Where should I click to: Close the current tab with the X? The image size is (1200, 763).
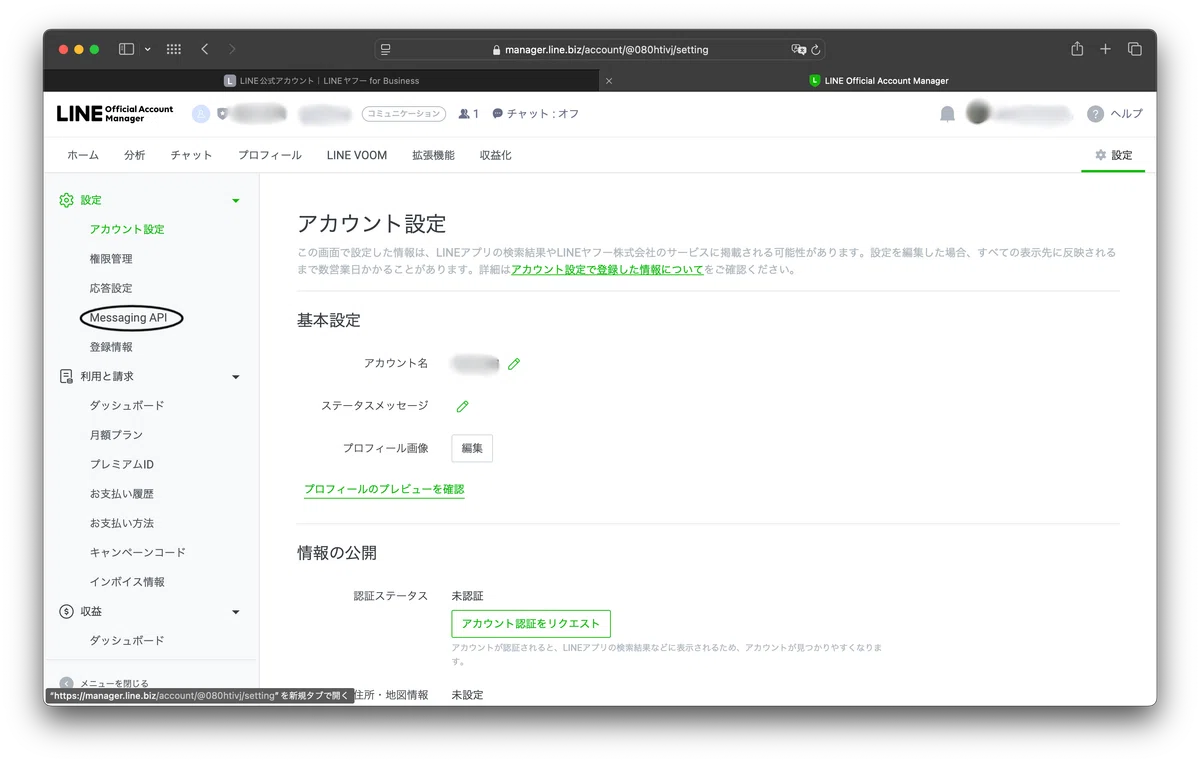tap(609, 81)
